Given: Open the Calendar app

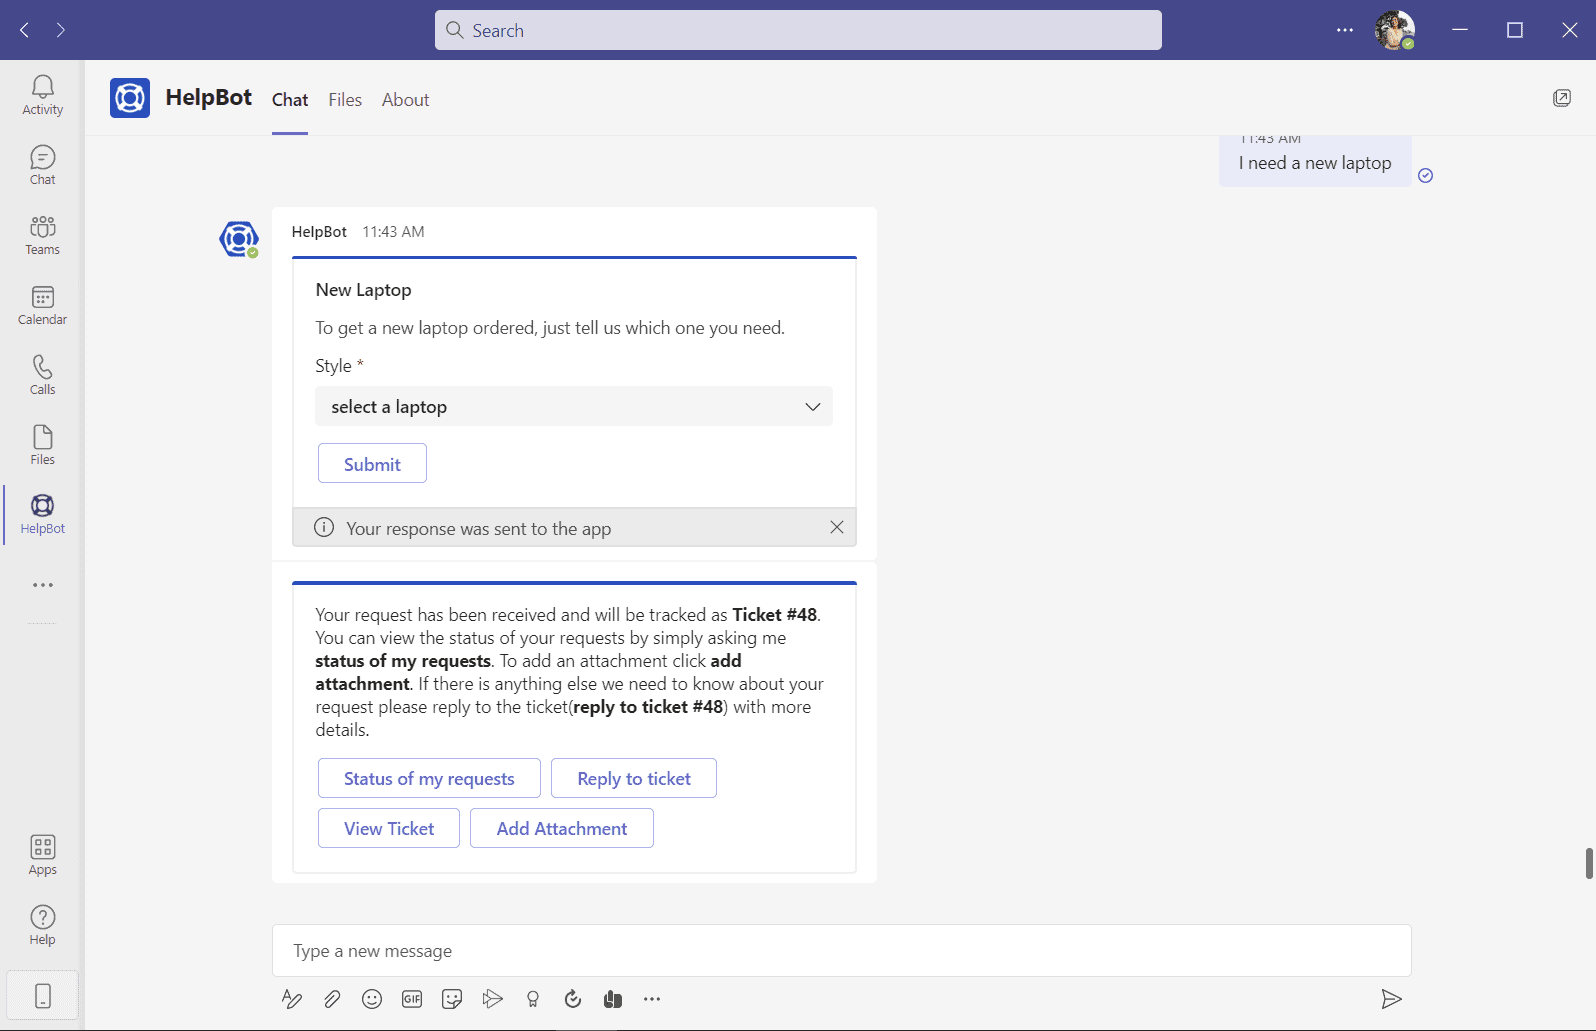Looking at the screenshot, I should point(42,305).
